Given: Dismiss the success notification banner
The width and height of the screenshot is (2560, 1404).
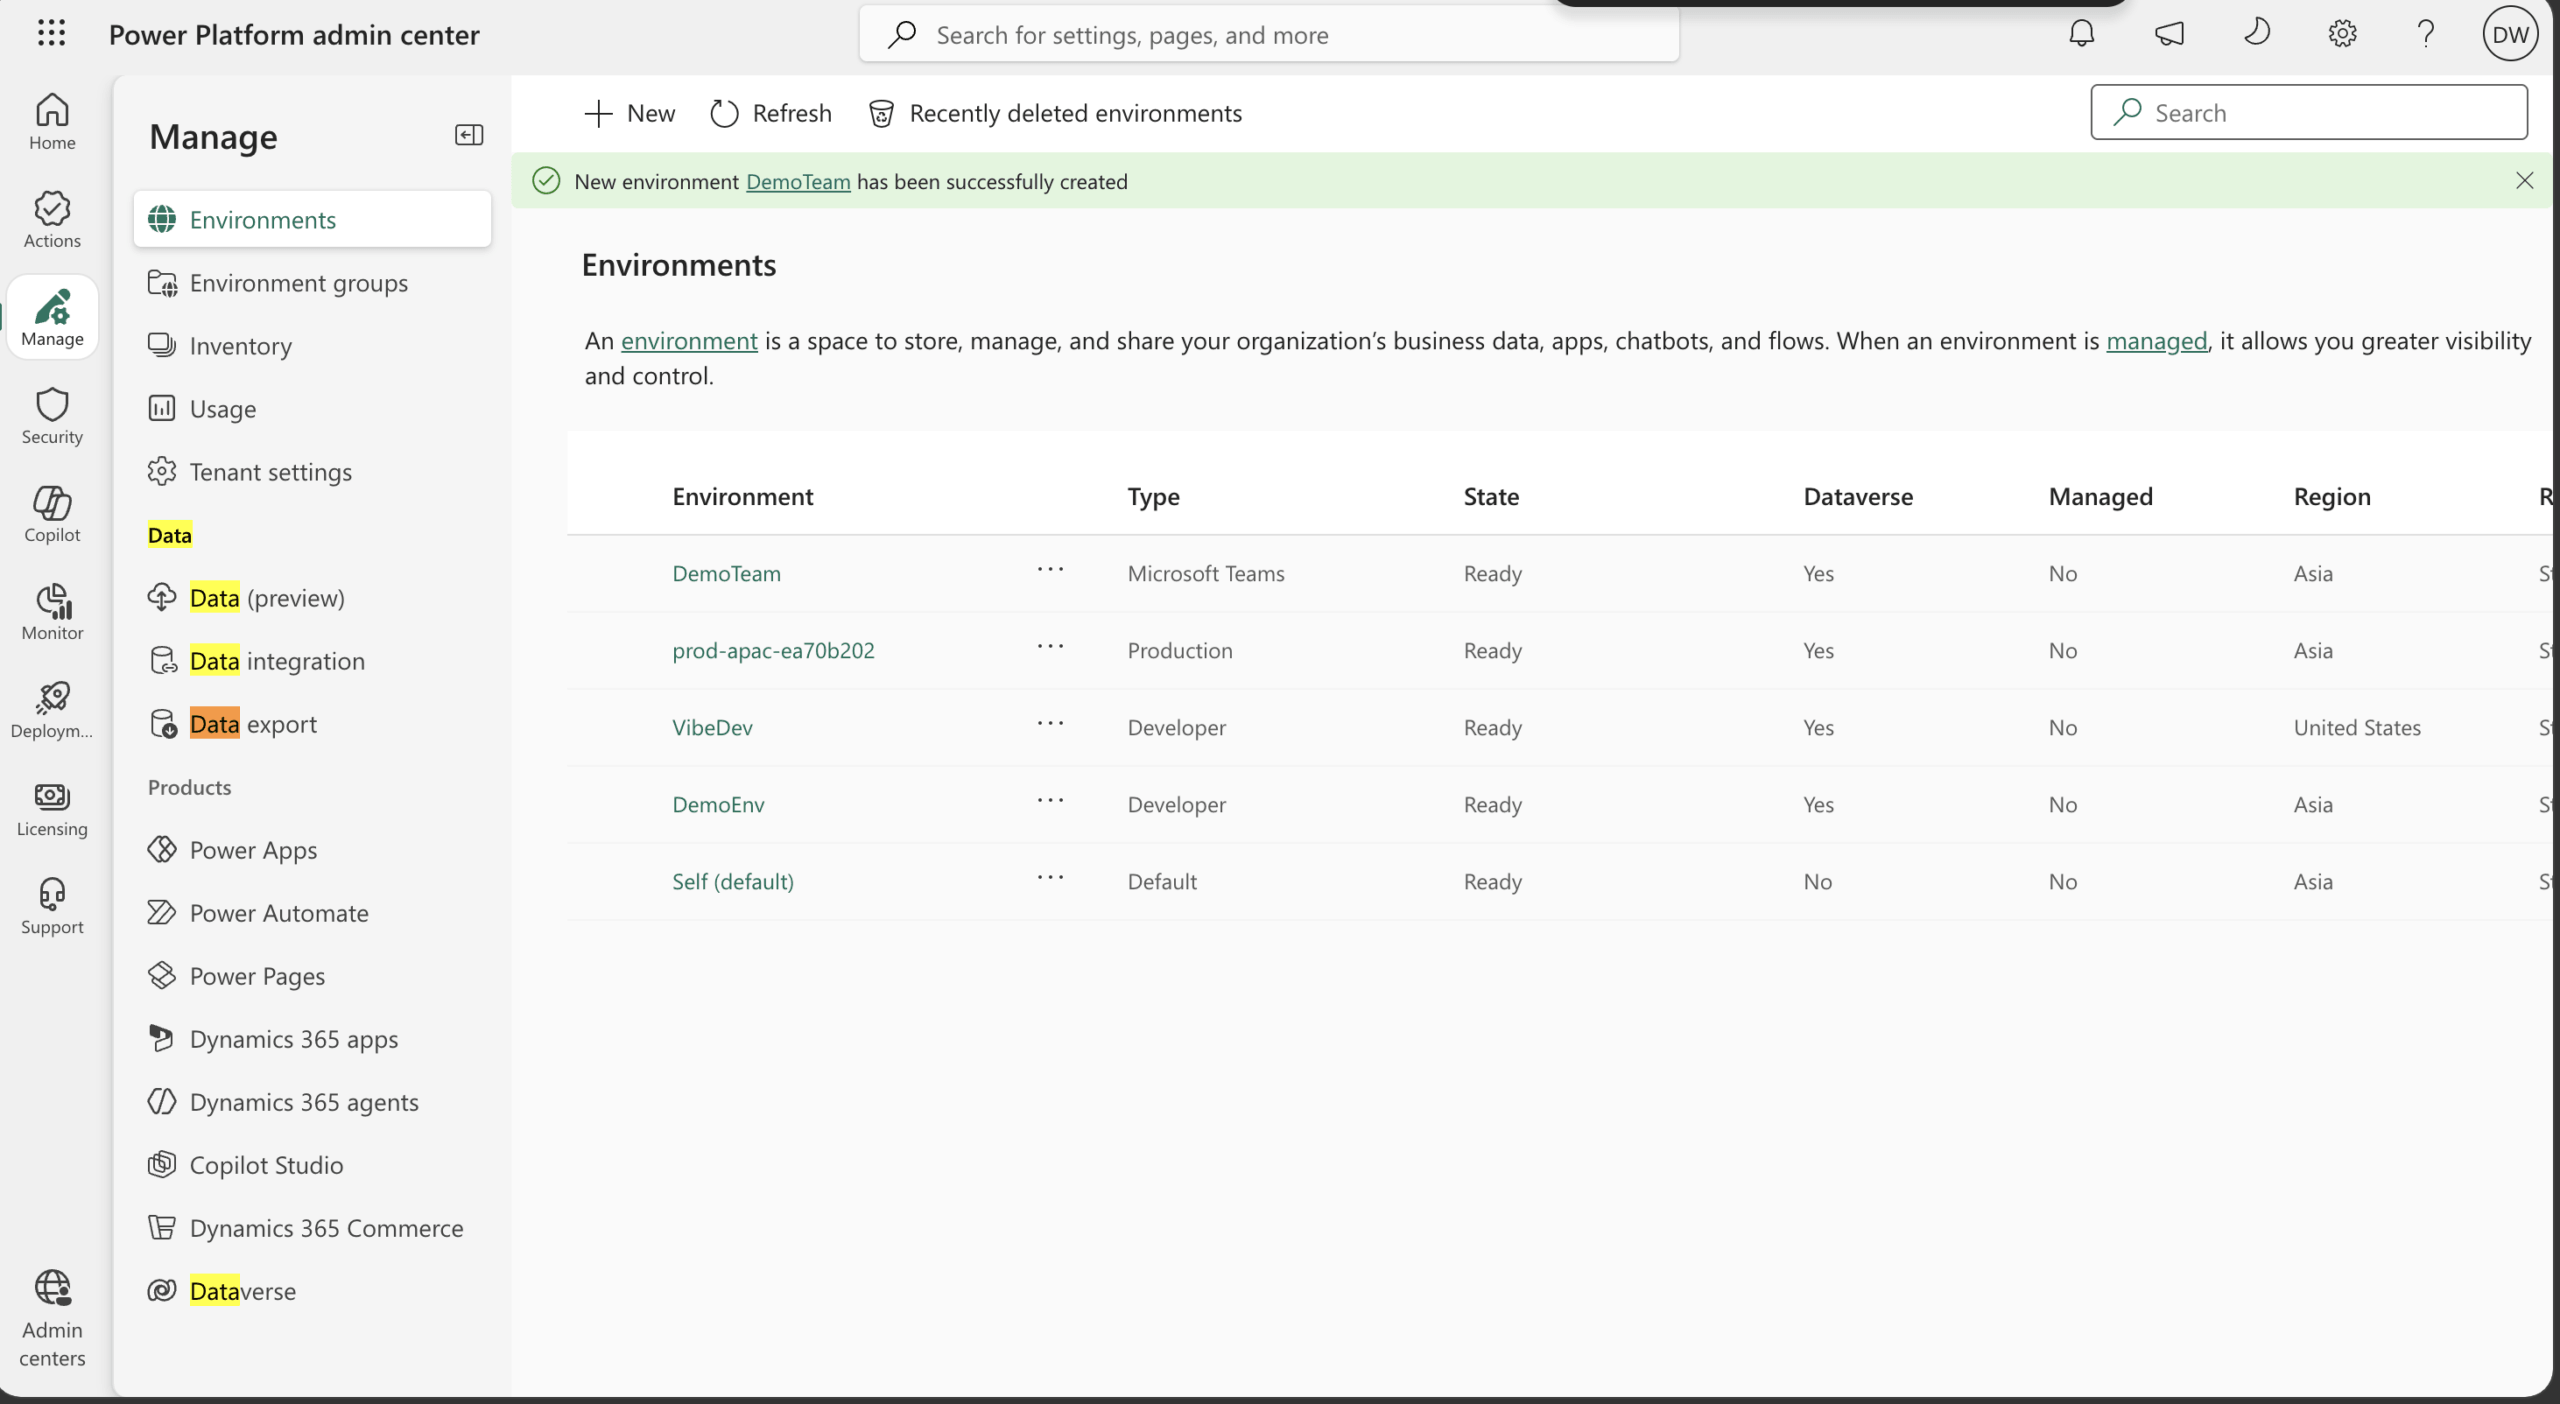Looking at the screenshot, I should click(2524, 181).
